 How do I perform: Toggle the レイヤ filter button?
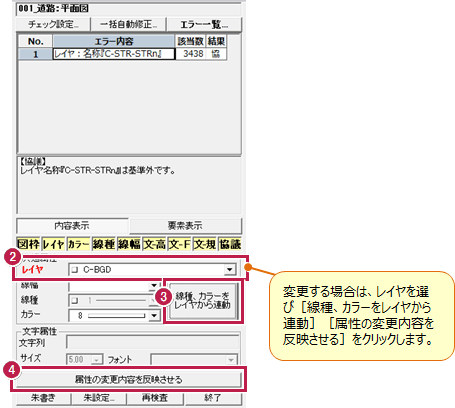coord(53,244)
